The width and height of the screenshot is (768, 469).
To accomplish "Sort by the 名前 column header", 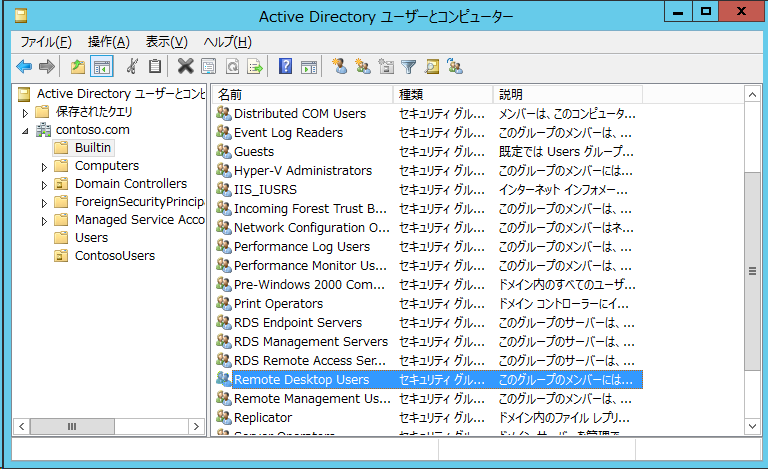I will click(302, 94).
